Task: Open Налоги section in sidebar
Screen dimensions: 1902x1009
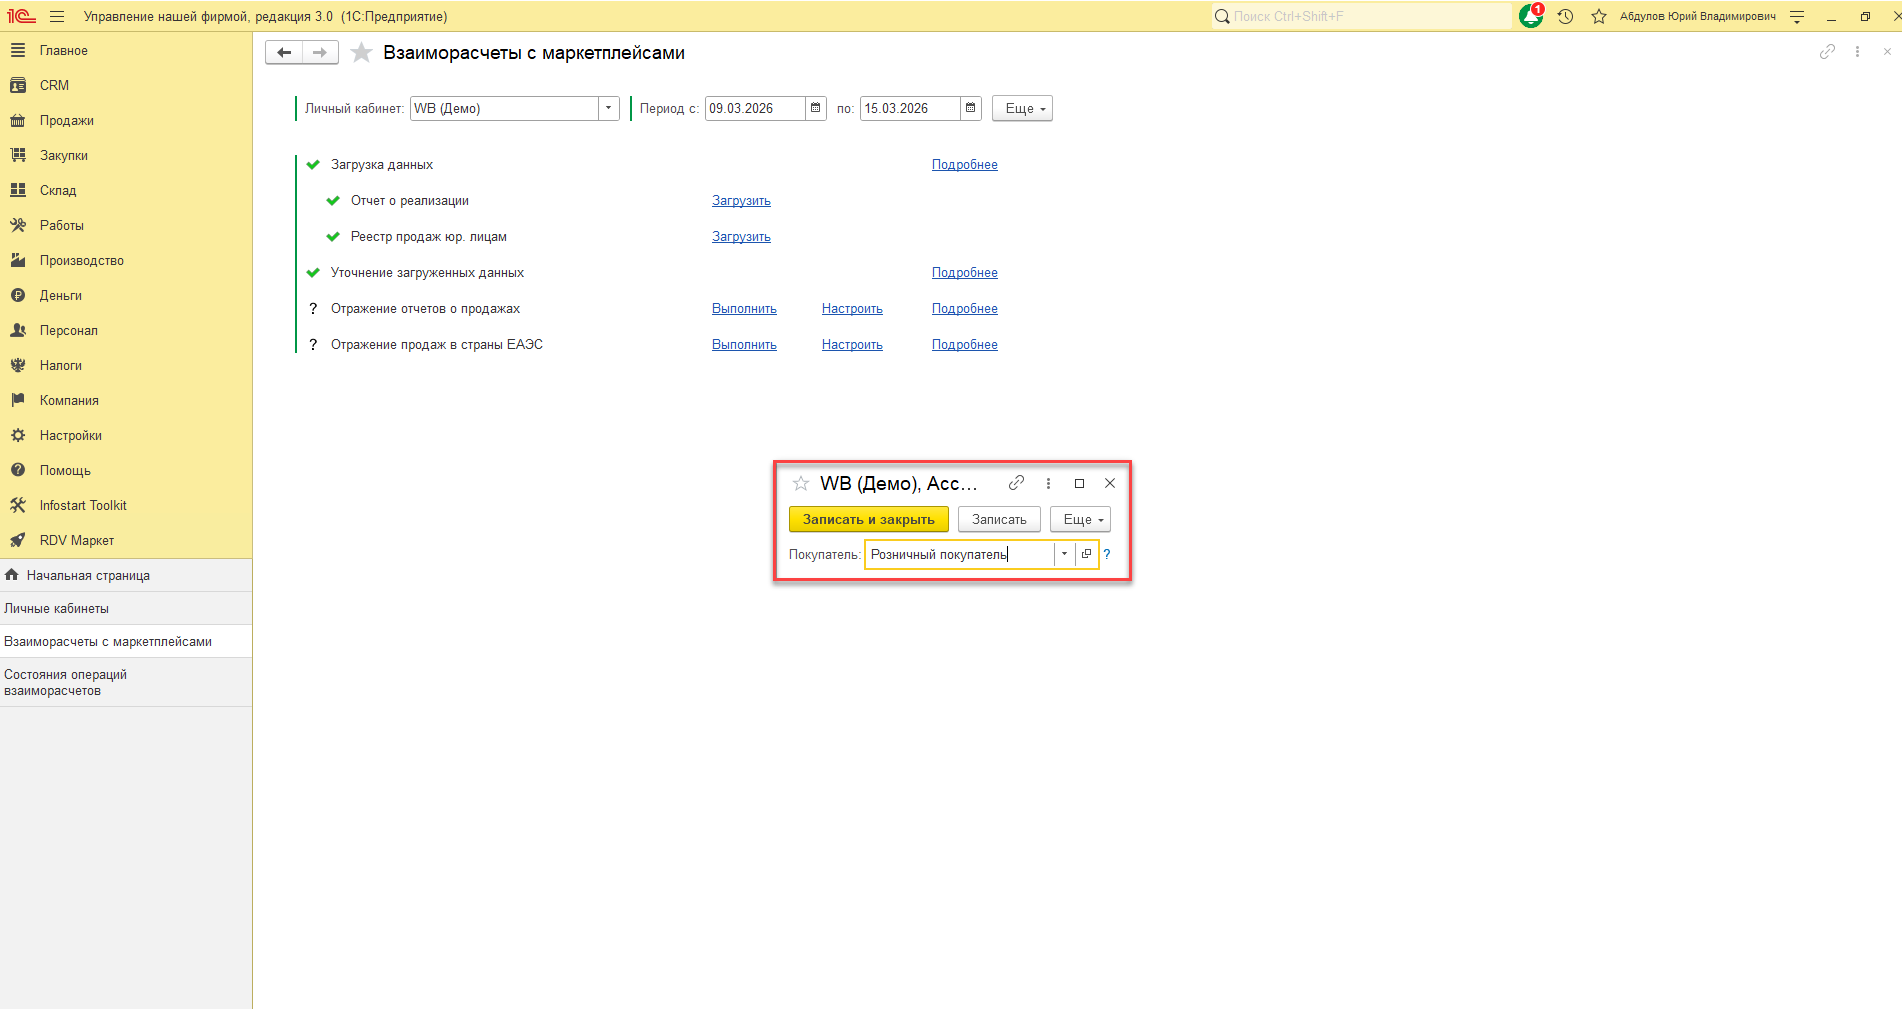Action: pos(126,365)
